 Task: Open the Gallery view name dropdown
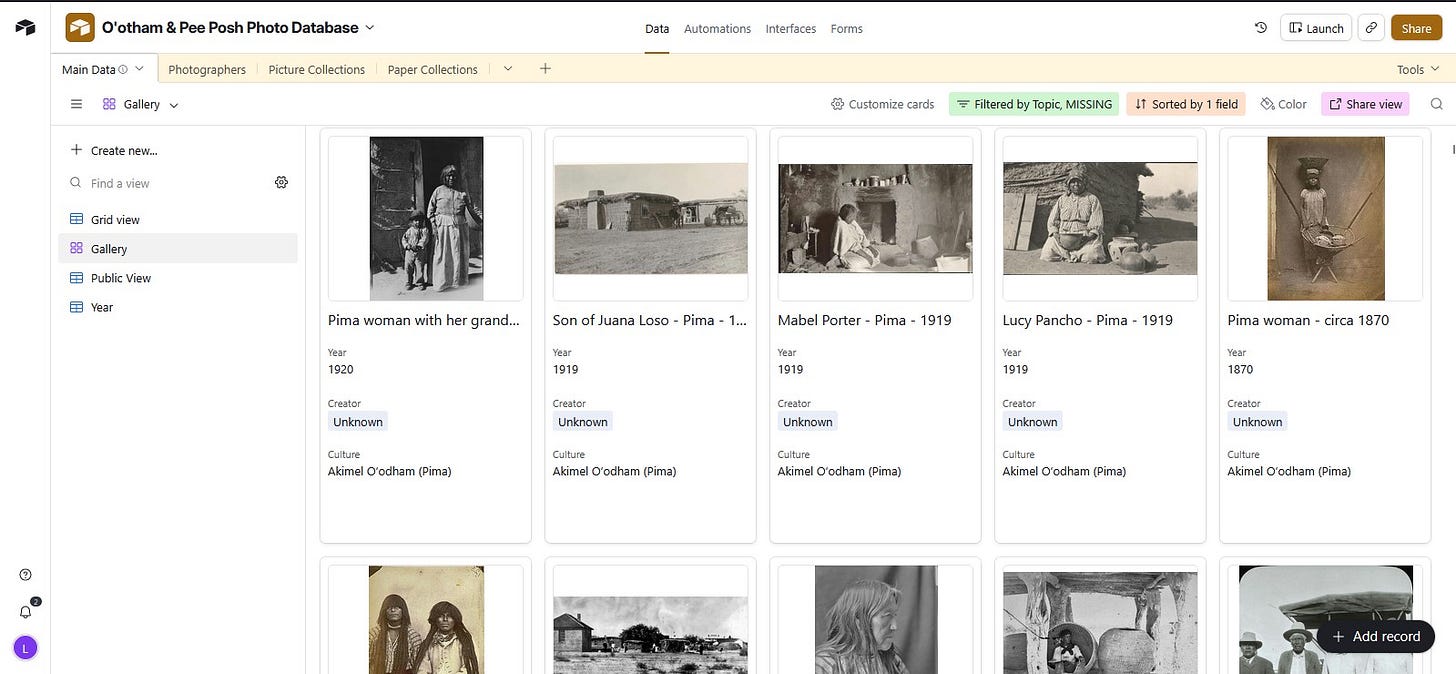141,104
